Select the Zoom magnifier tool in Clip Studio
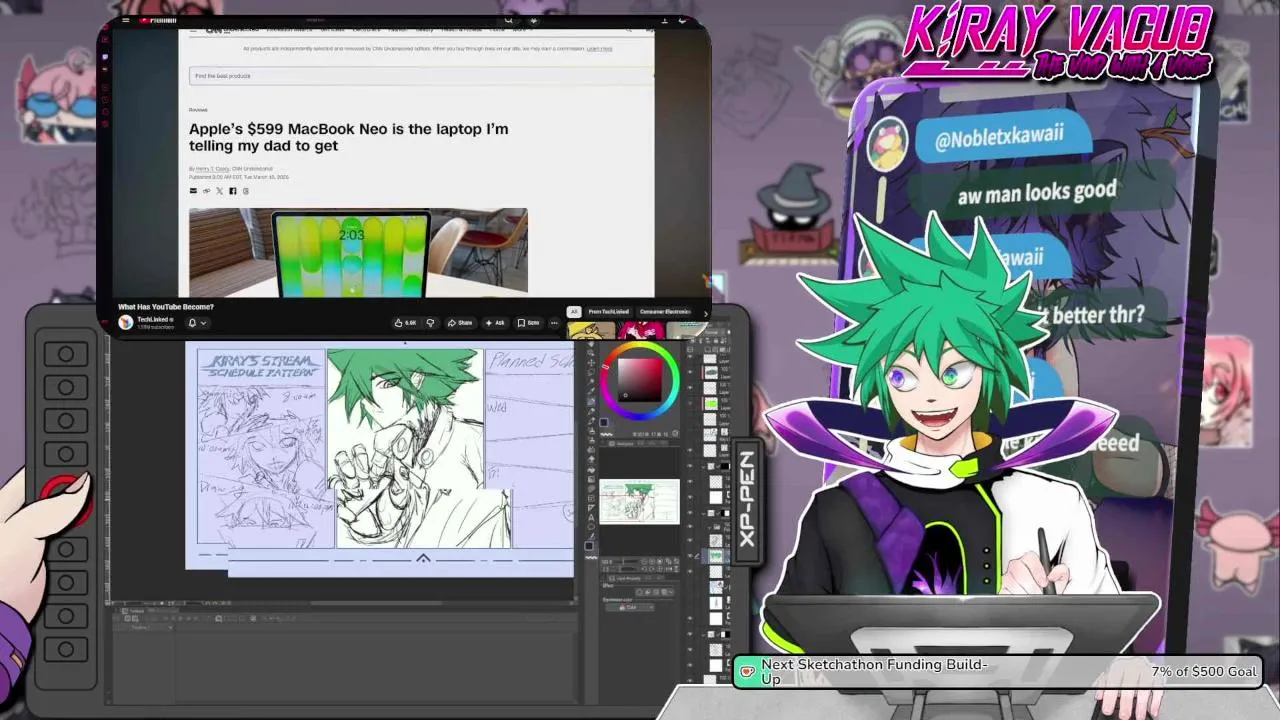This screenshot has height=720, width=1280. coord(590,352)
